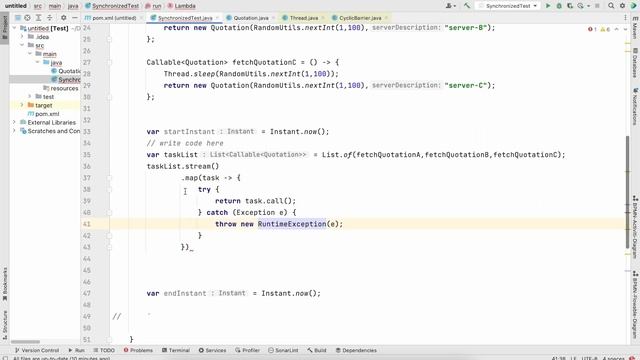Run with coverage icon

(x=570, y=6)
